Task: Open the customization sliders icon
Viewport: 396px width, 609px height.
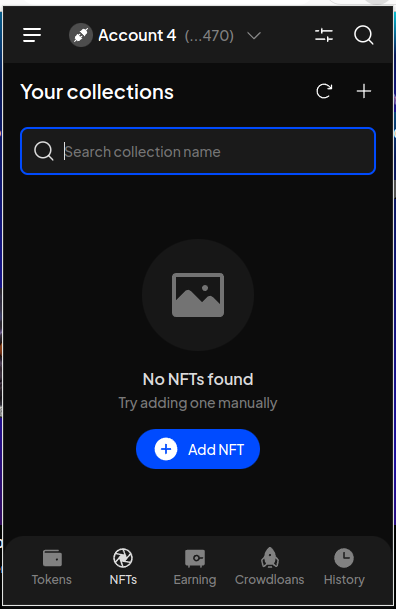Action: click(324, 35)
